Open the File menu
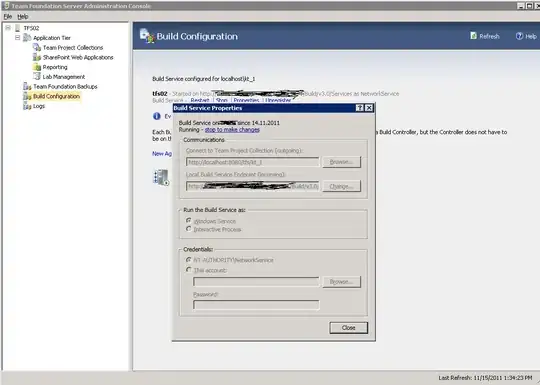This screenshot has height=385, width=540. (x=8, y=16)
